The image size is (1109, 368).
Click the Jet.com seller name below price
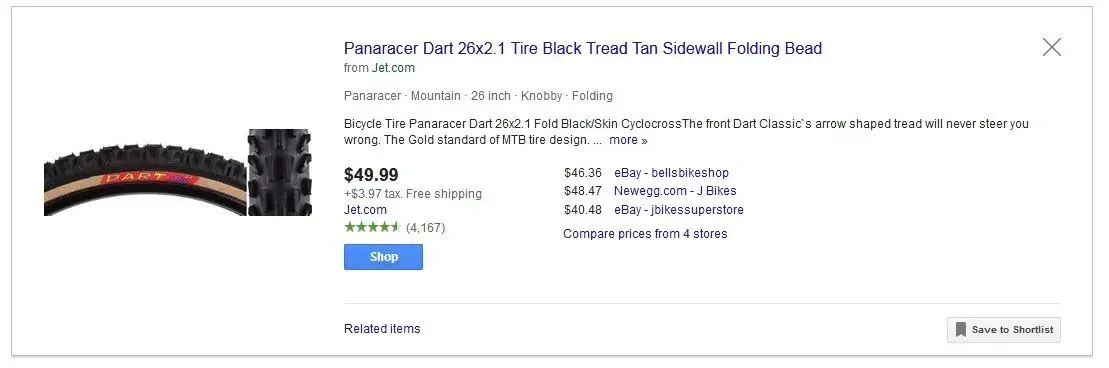pos(365,210)
